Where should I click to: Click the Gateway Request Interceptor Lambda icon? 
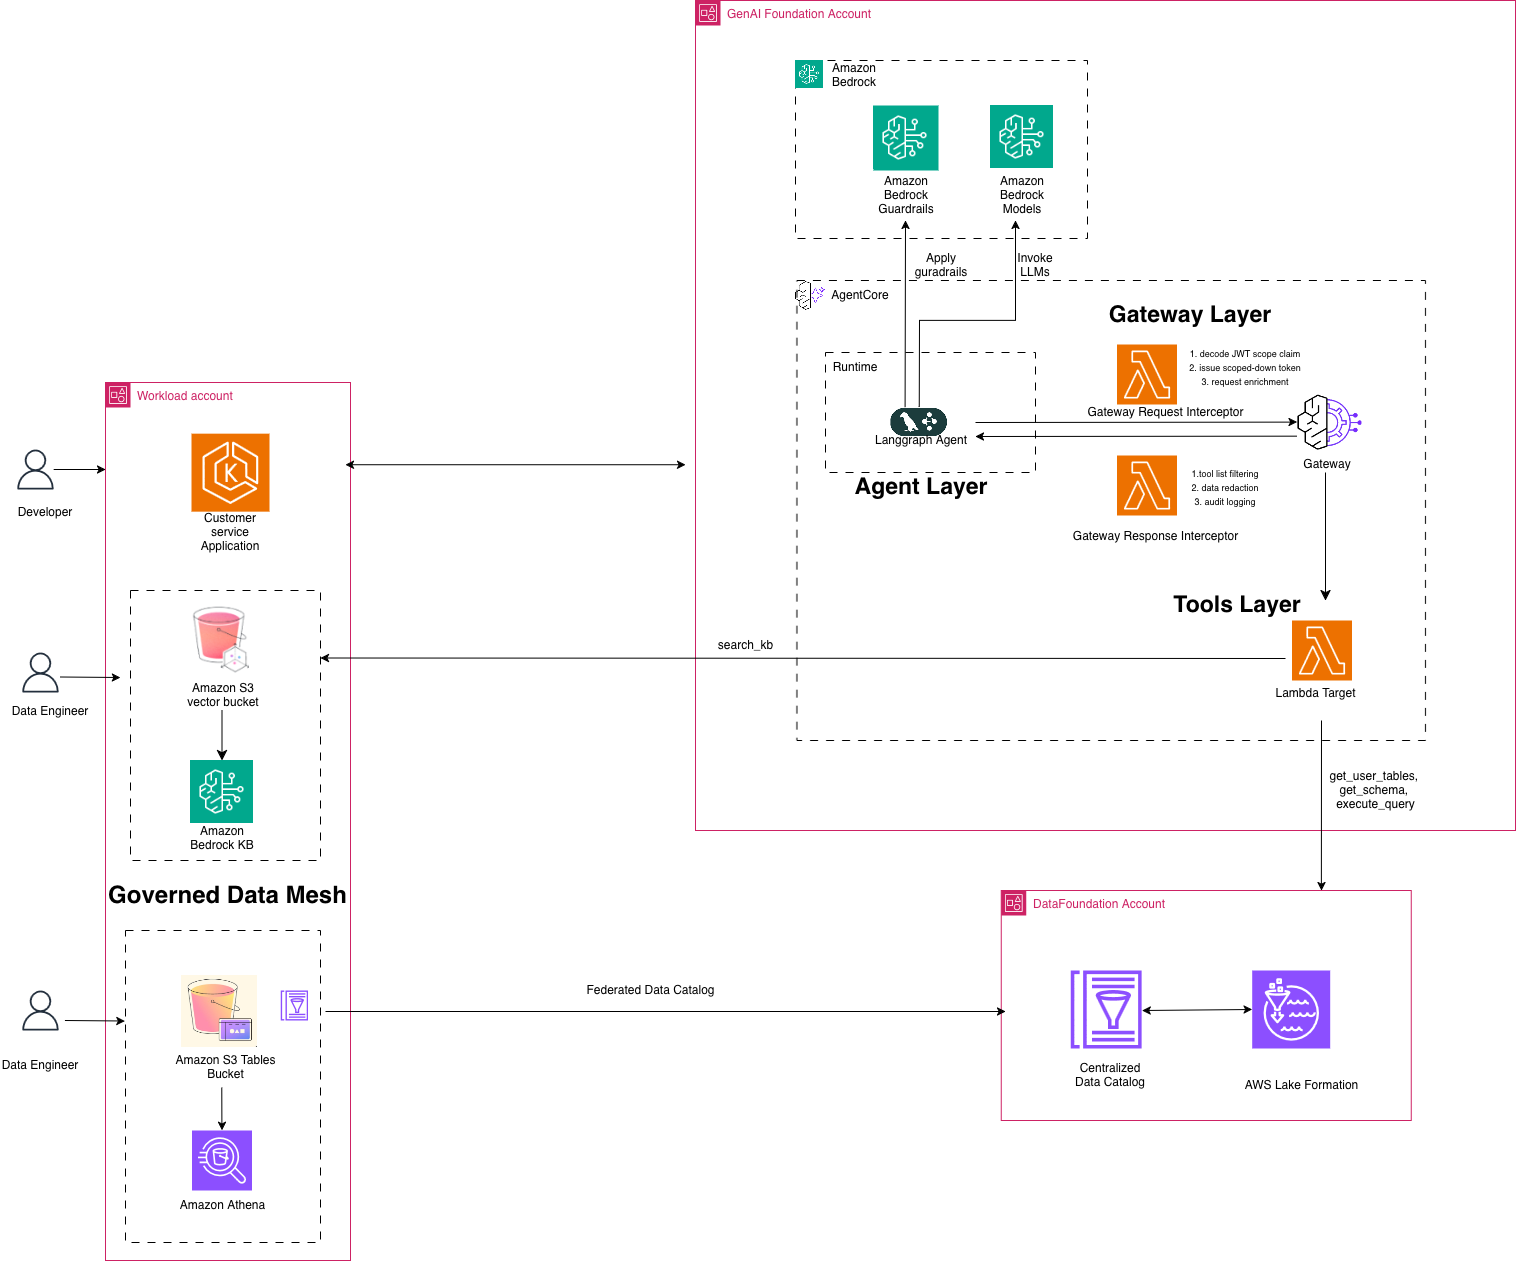coord(1147,374)
